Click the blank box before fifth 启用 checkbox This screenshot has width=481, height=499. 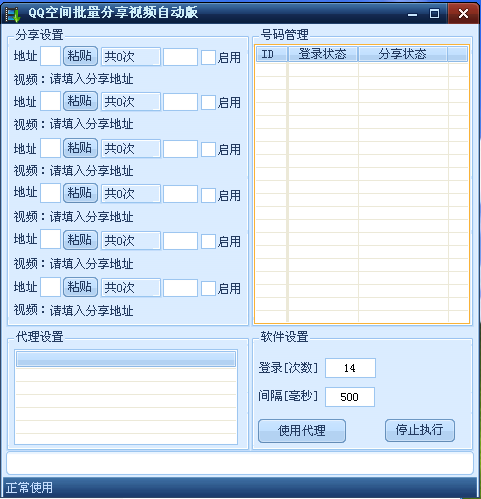click(180, 241)
